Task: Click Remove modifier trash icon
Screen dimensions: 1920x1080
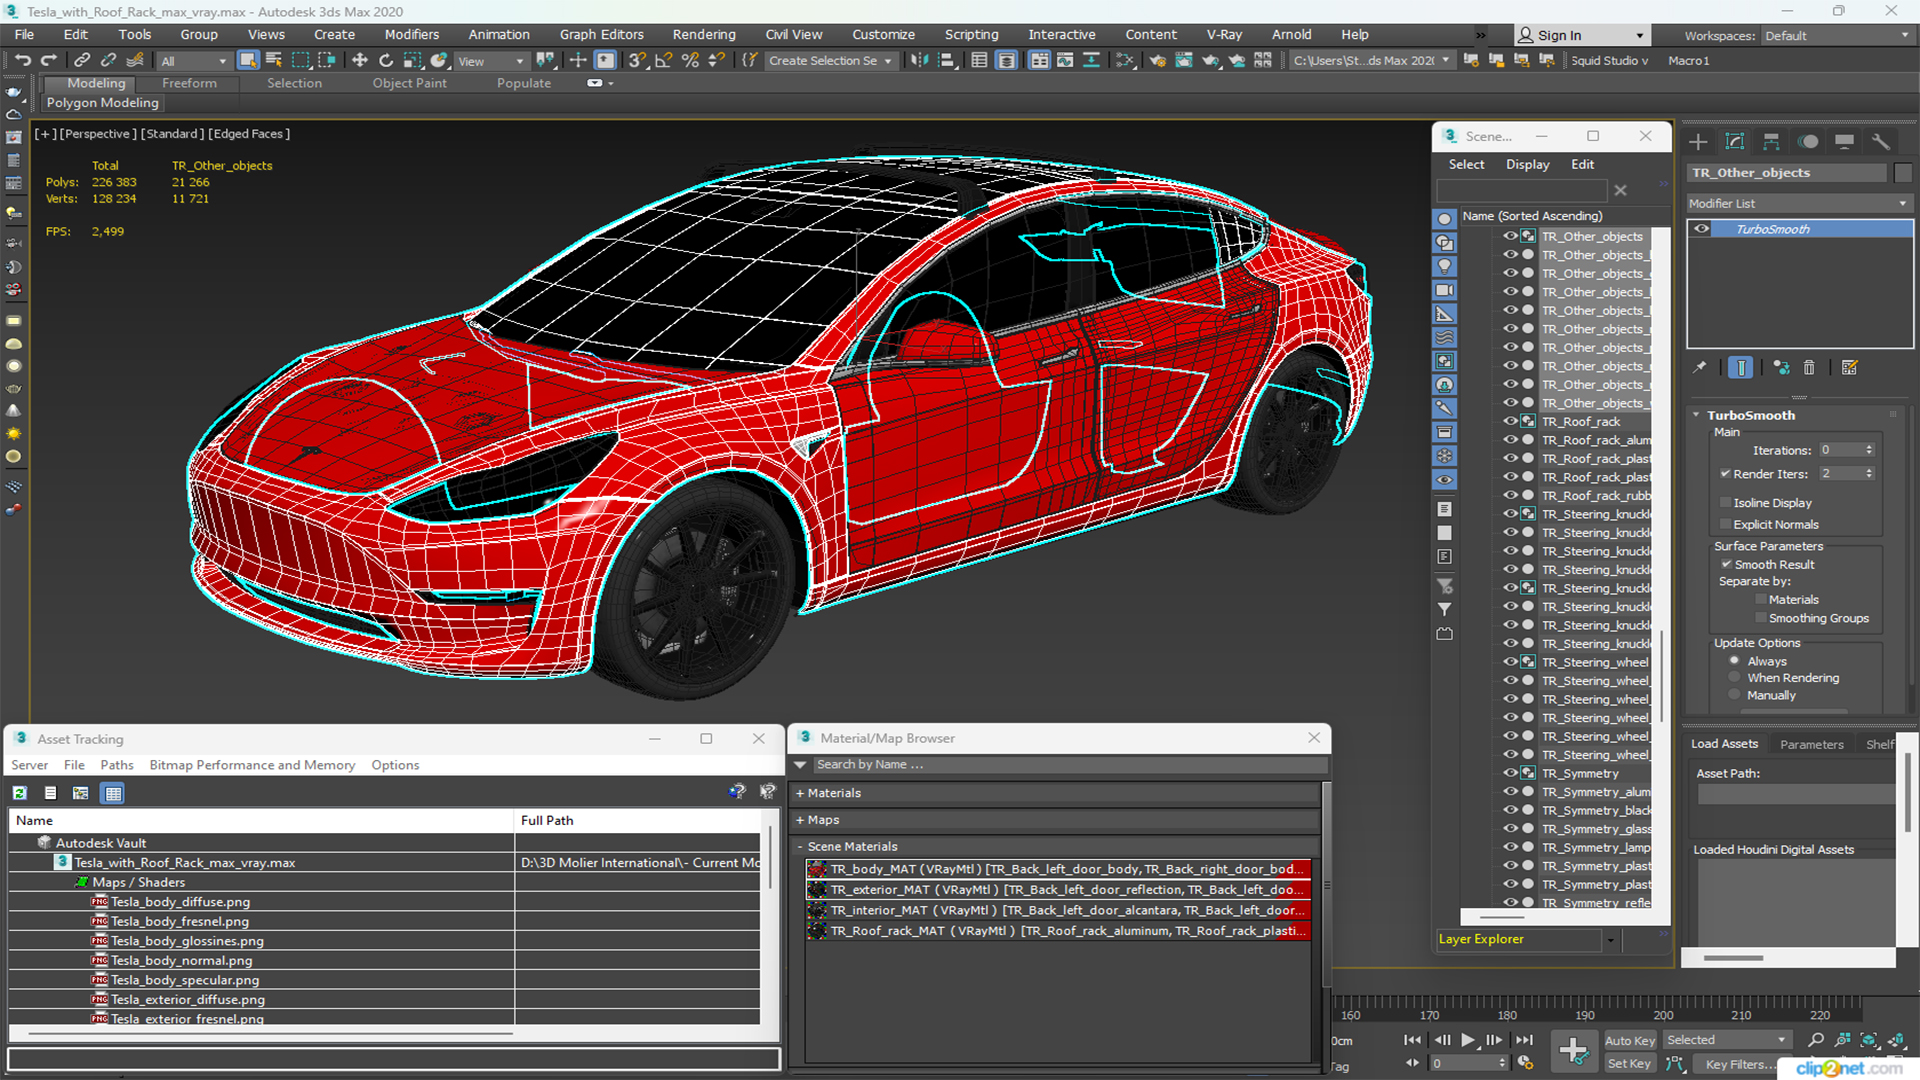Action: (x=1809, y=368)
